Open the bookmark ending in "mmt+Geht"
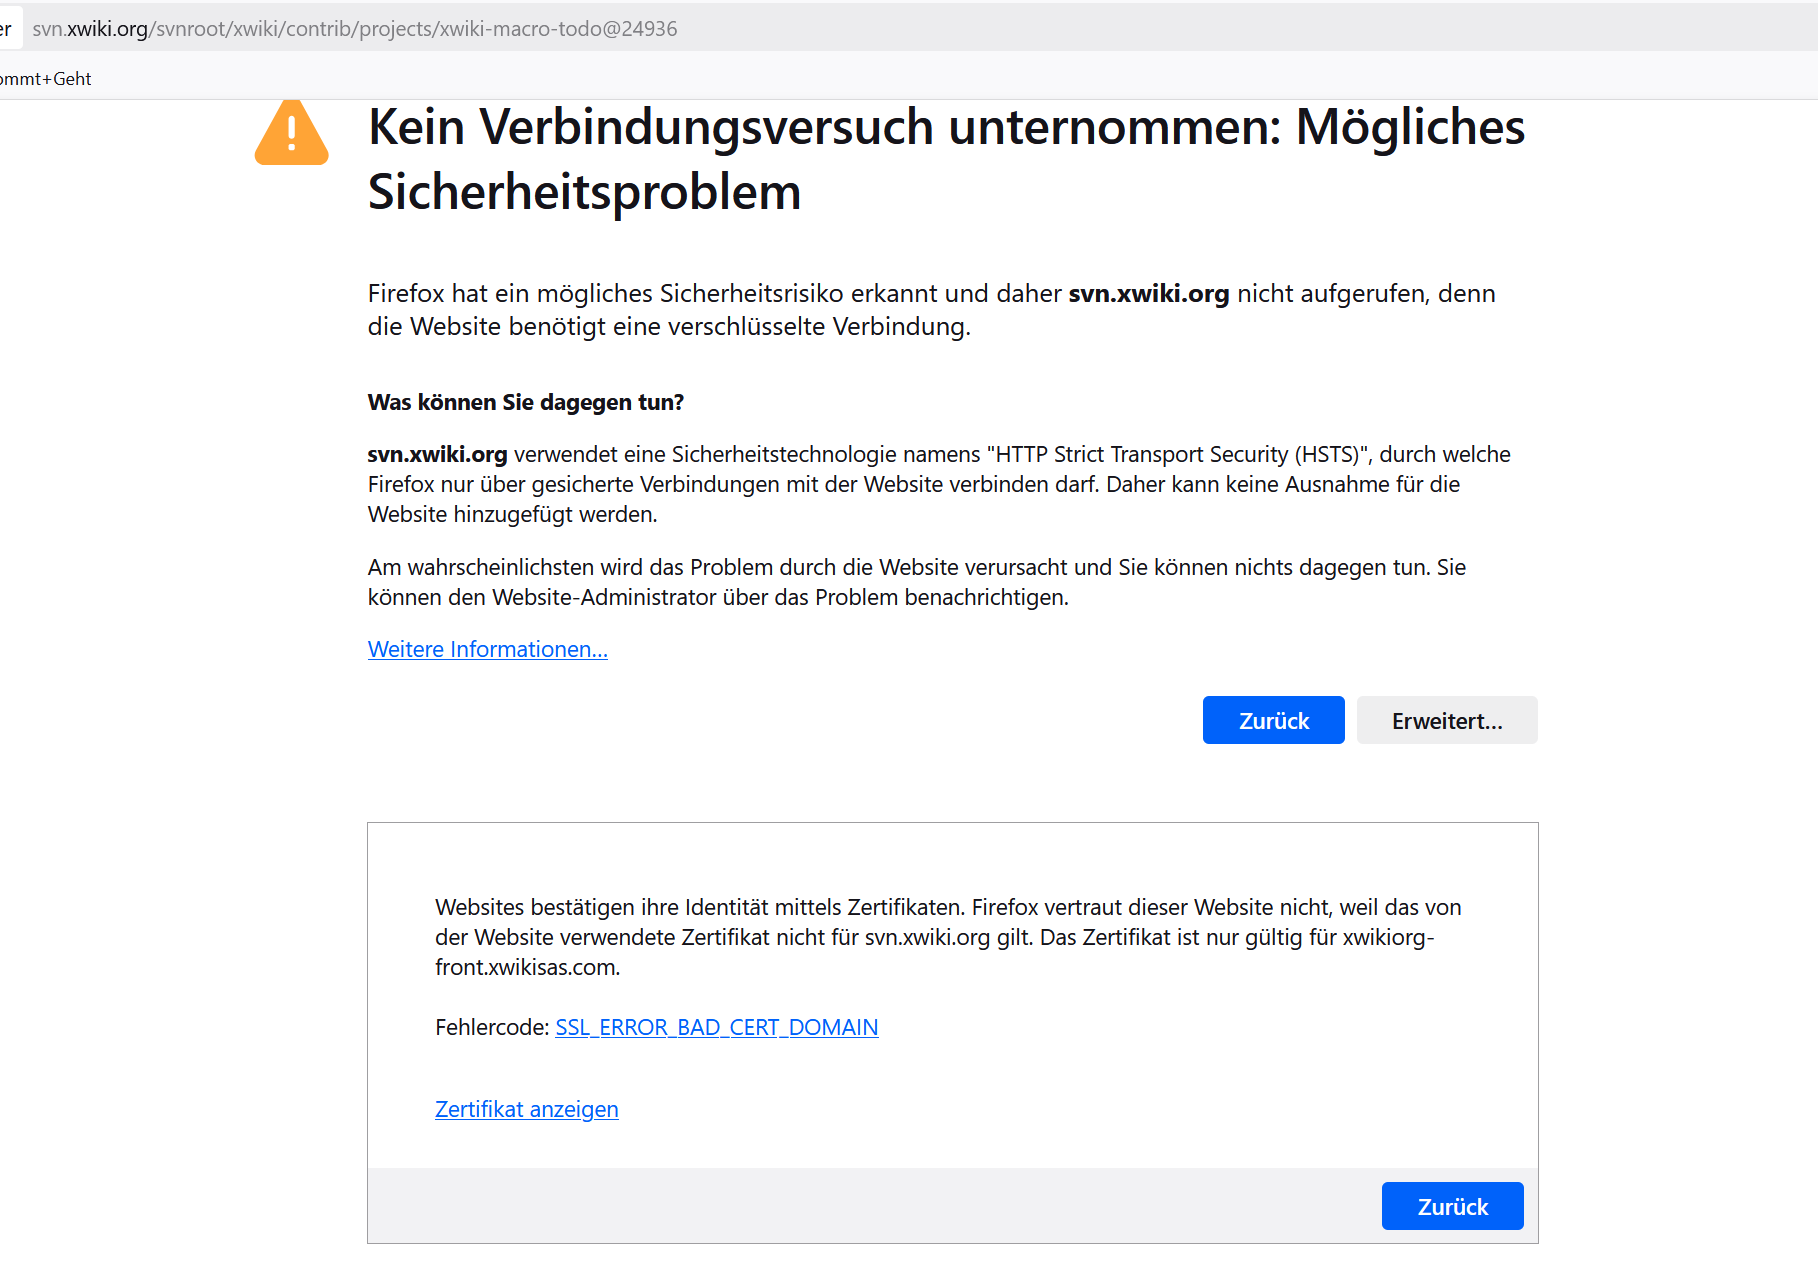 pos(46,79)
